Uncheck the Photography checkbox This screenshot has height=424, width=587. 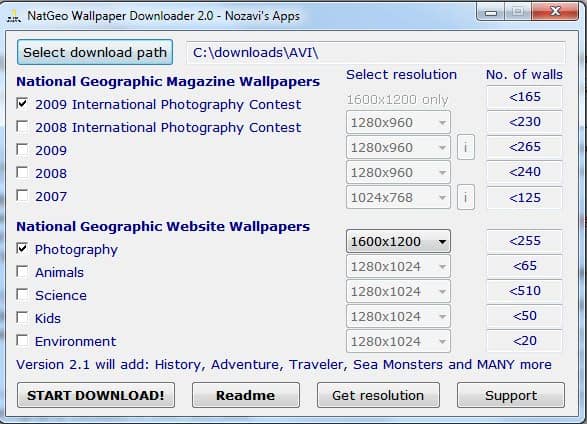(22, 248)
